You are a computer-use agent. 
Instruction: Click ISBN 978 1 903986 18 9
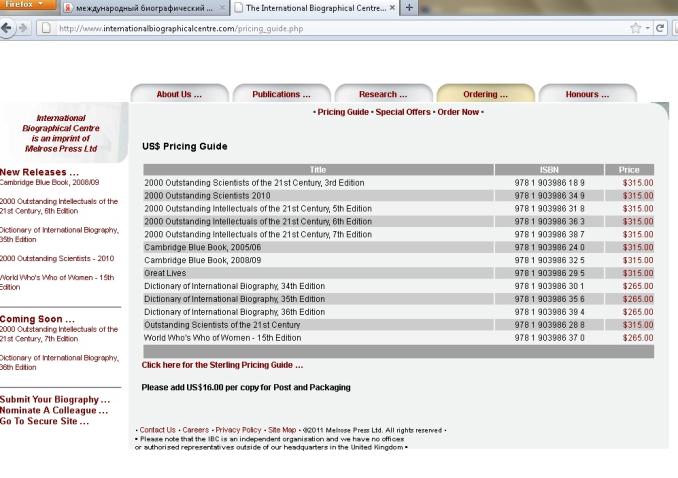pyautogui.click(x=549, y=183)
